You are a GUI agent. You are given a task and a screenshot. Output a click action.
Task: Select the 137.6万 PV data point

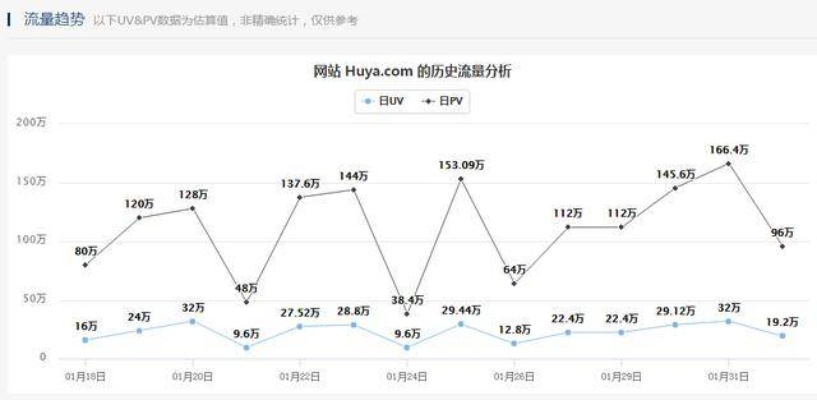(300, 197)
